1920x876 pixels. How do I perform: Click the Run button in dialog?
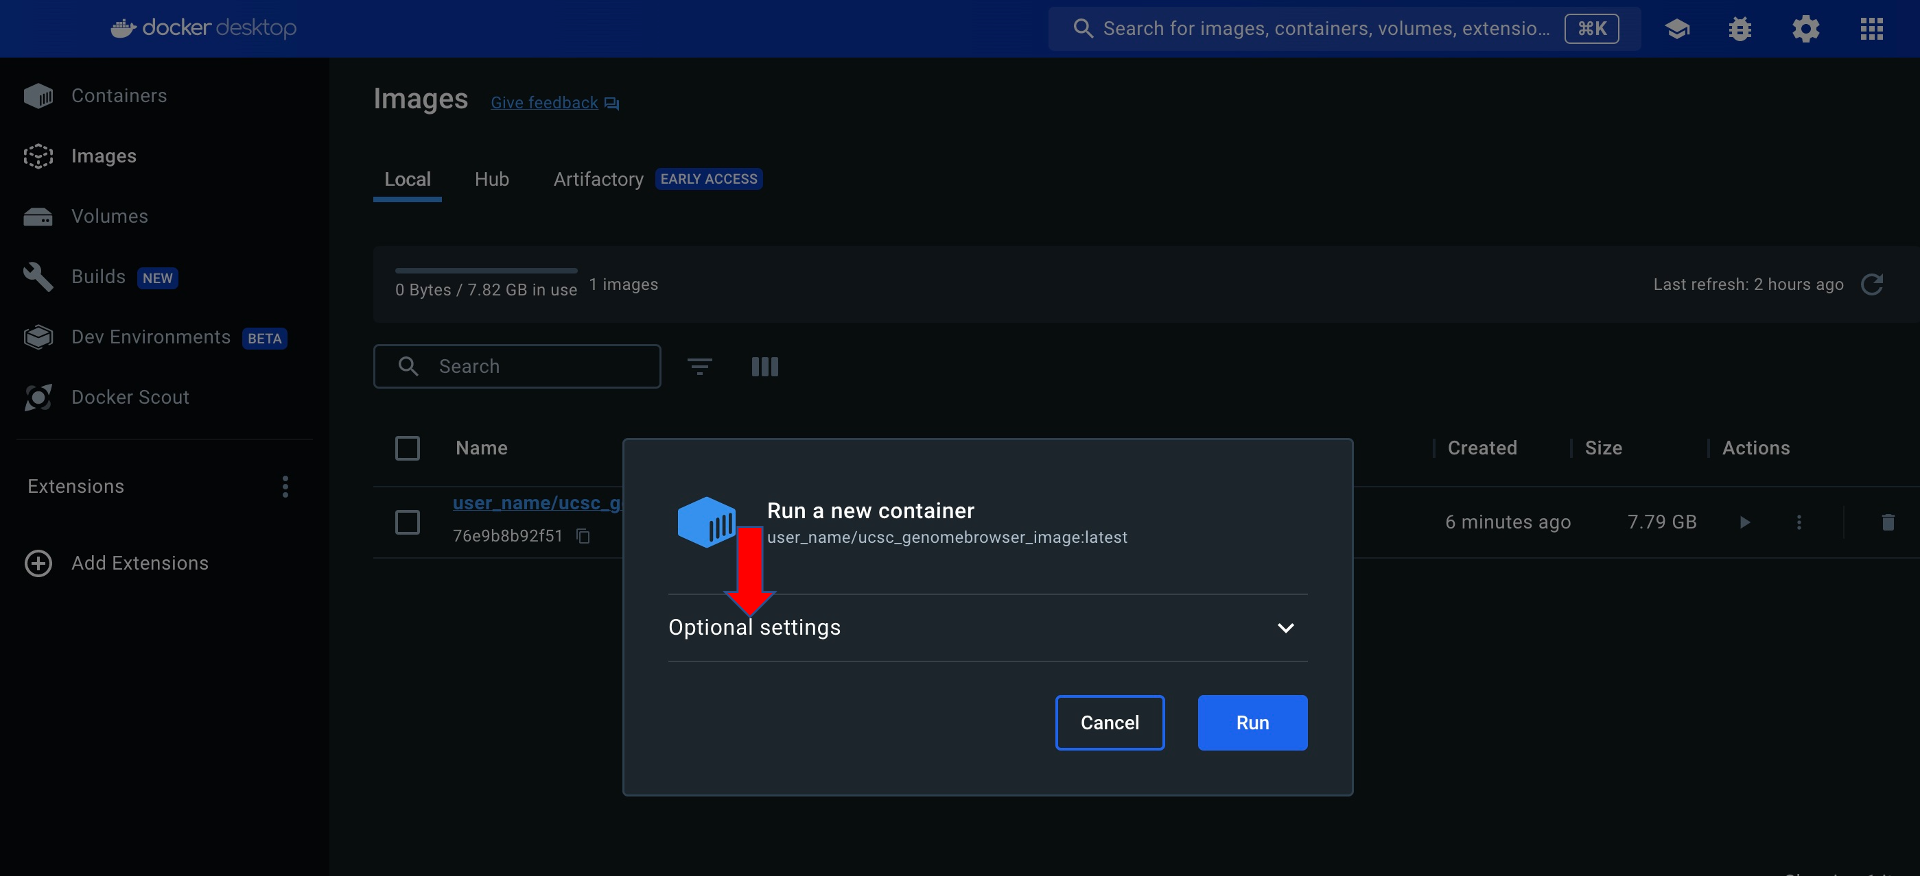1252,723
